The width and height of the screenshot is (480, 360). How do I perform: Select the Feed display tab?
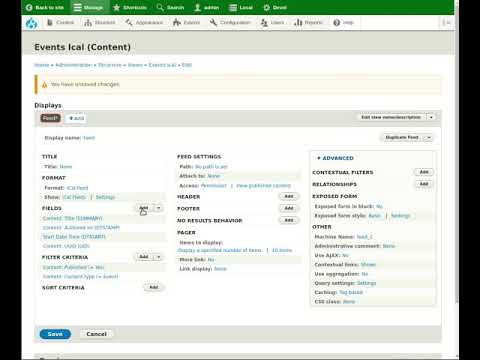[x=50, y=118]
